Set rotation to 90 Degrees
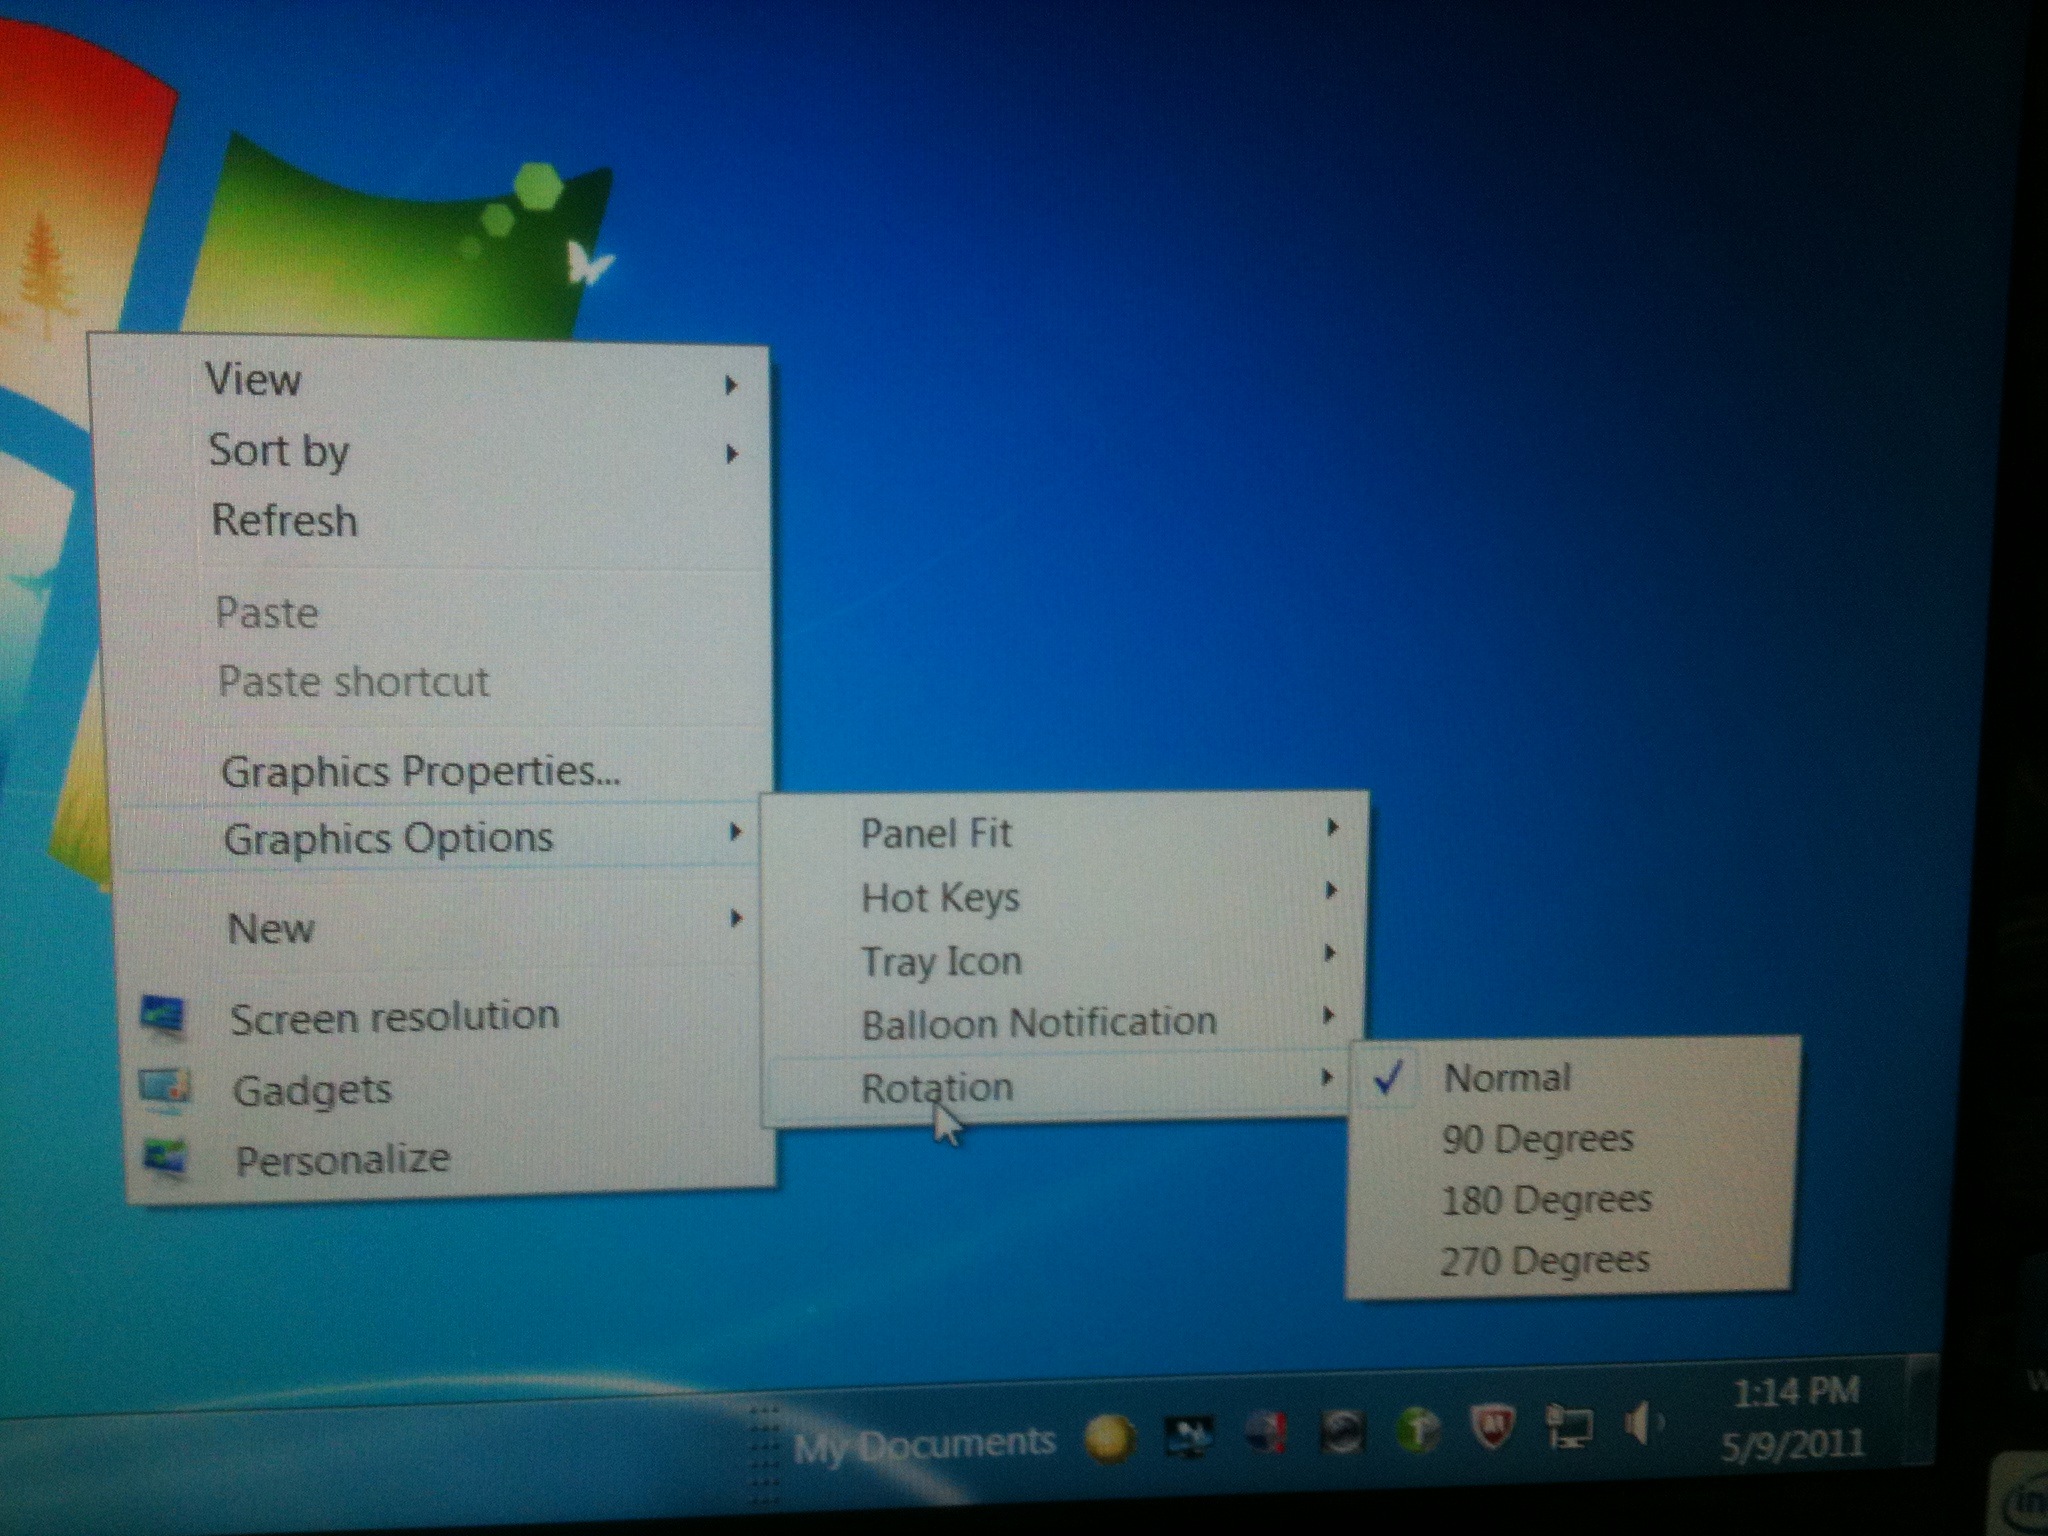The width and height of the screenshot is (2048, 1536). pos(1537,1139)
